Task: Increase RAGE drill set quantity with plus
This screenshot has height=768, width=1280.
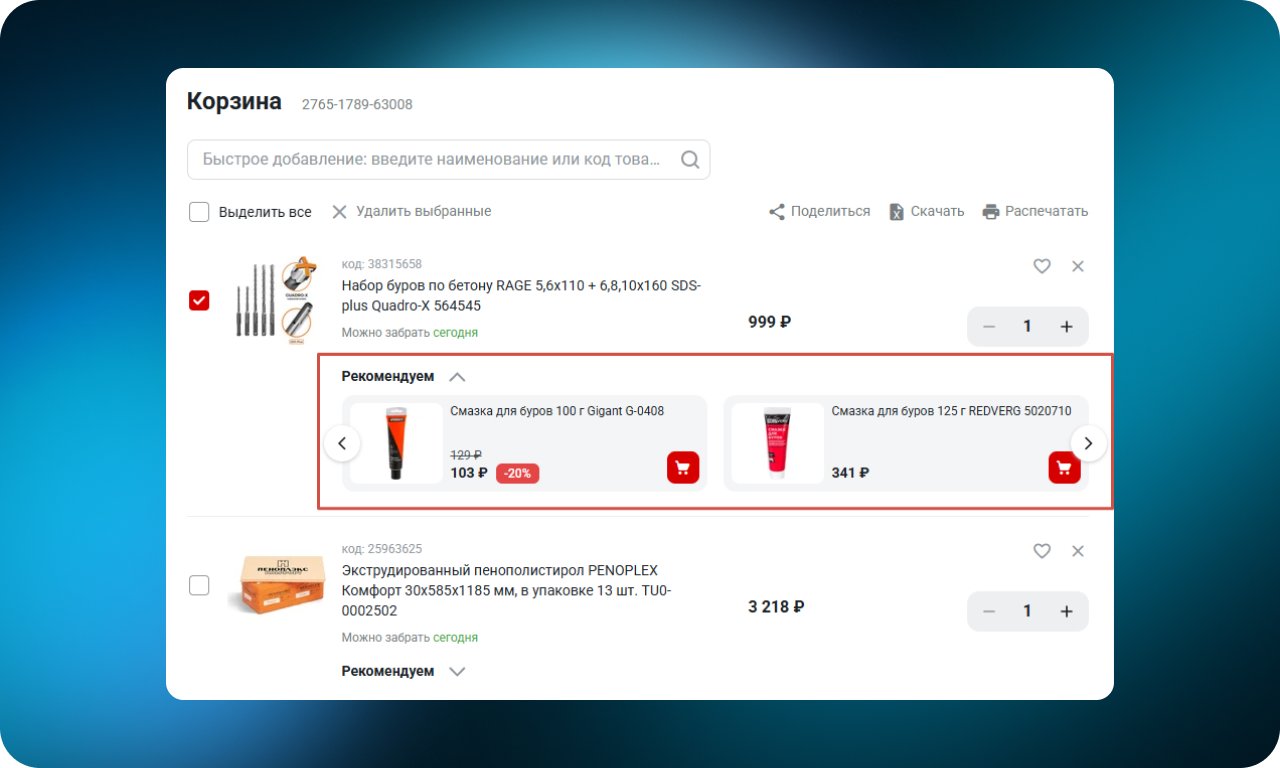Action: (x=1066, y=327)
